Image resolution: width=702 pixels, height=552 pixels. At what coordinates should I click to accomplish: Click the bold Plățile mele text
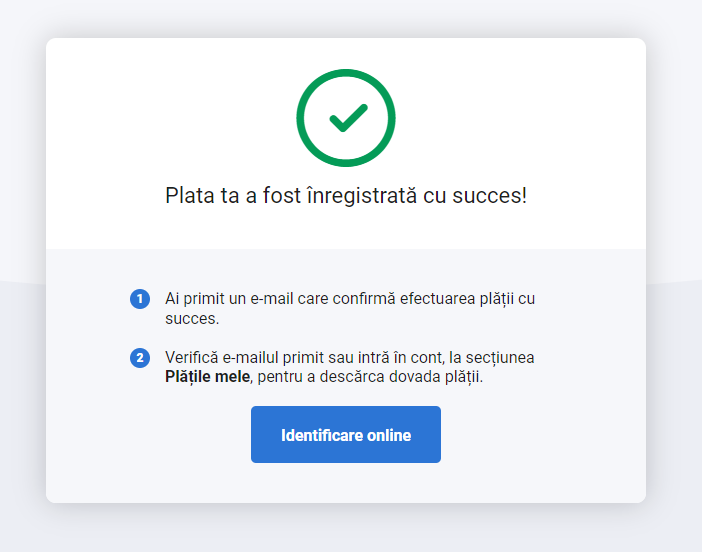coord(207,377)
